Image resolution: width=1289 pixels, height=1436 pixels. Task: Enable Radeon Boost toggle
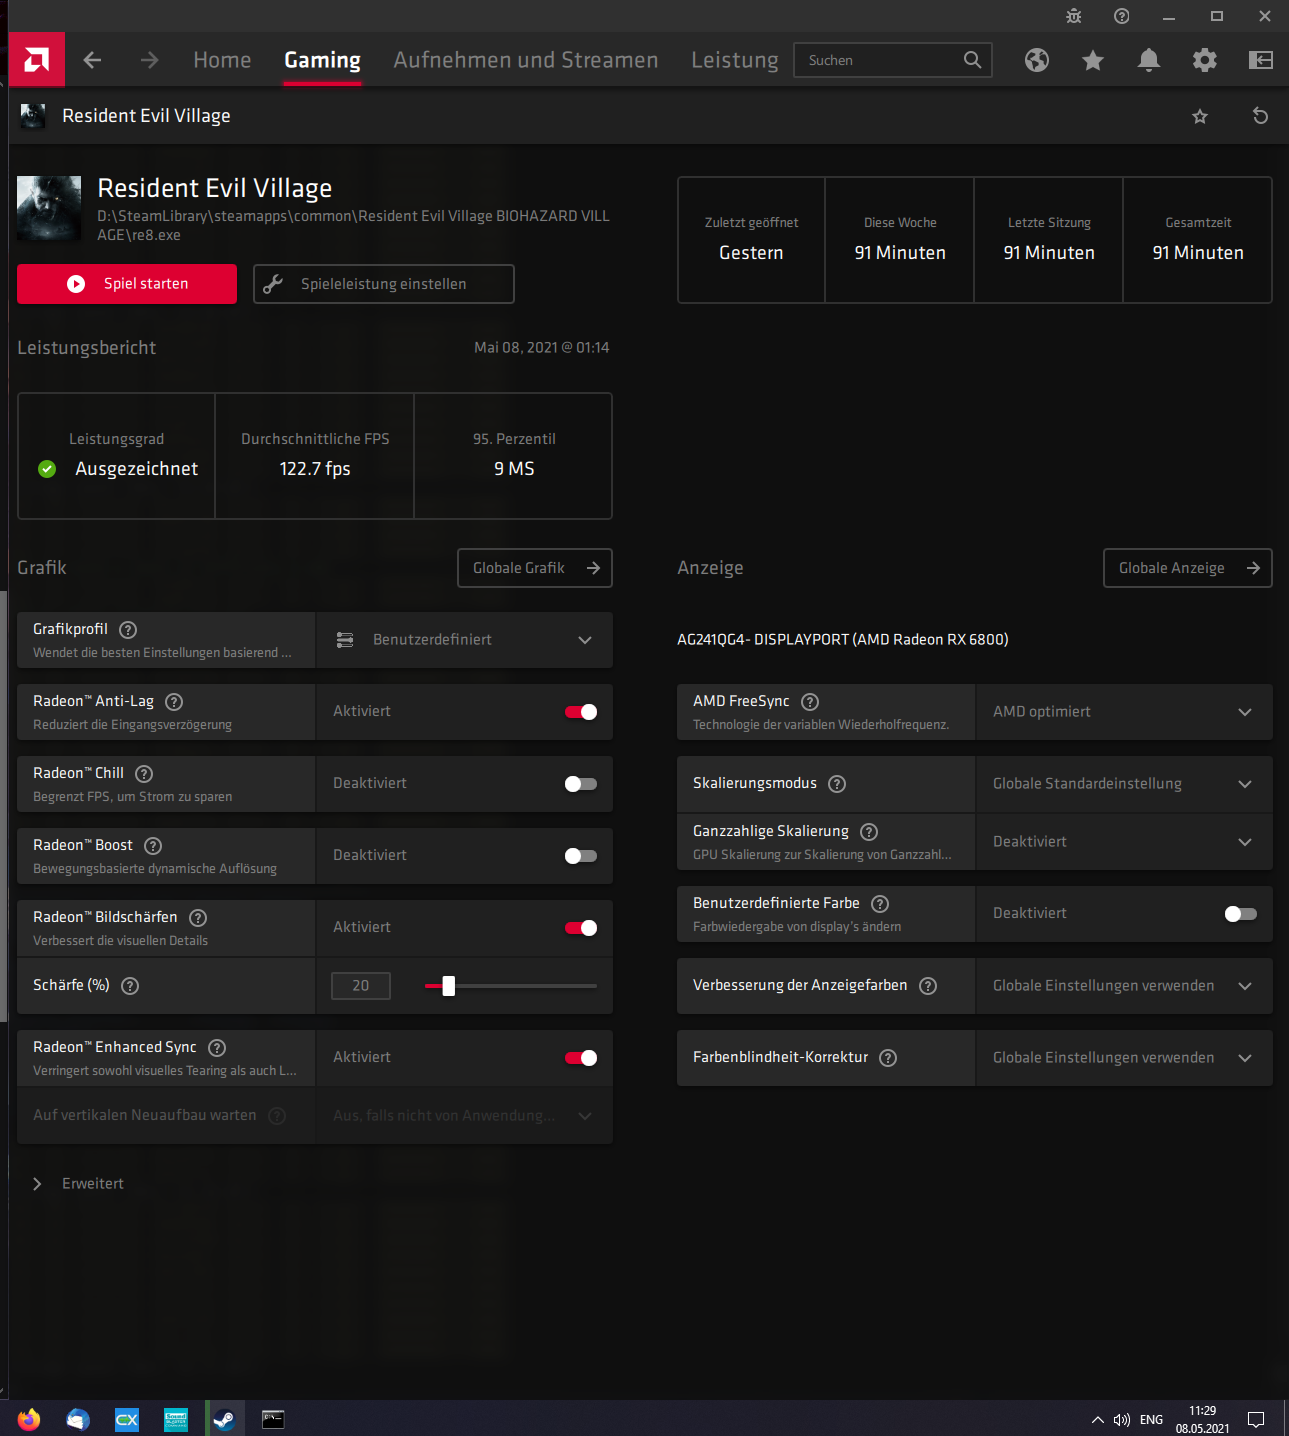coord(581,856)
